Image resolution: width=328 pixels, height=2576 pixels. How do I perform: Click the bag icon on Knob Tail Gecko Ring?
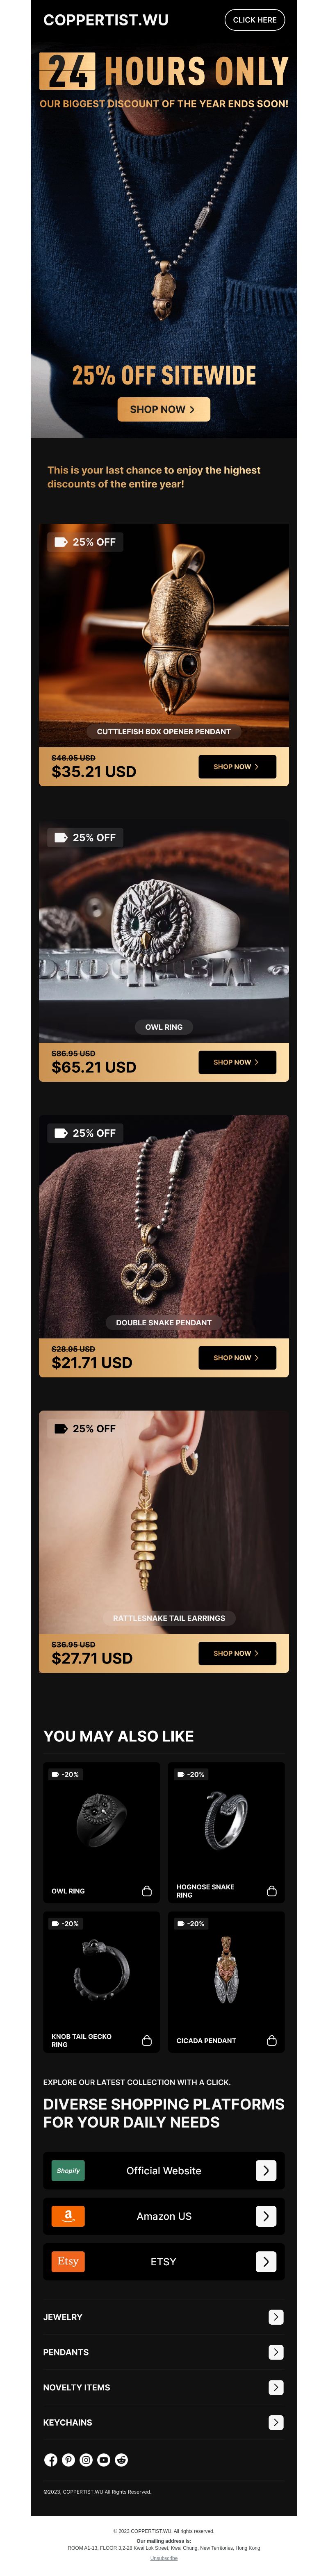[147, 2040]
